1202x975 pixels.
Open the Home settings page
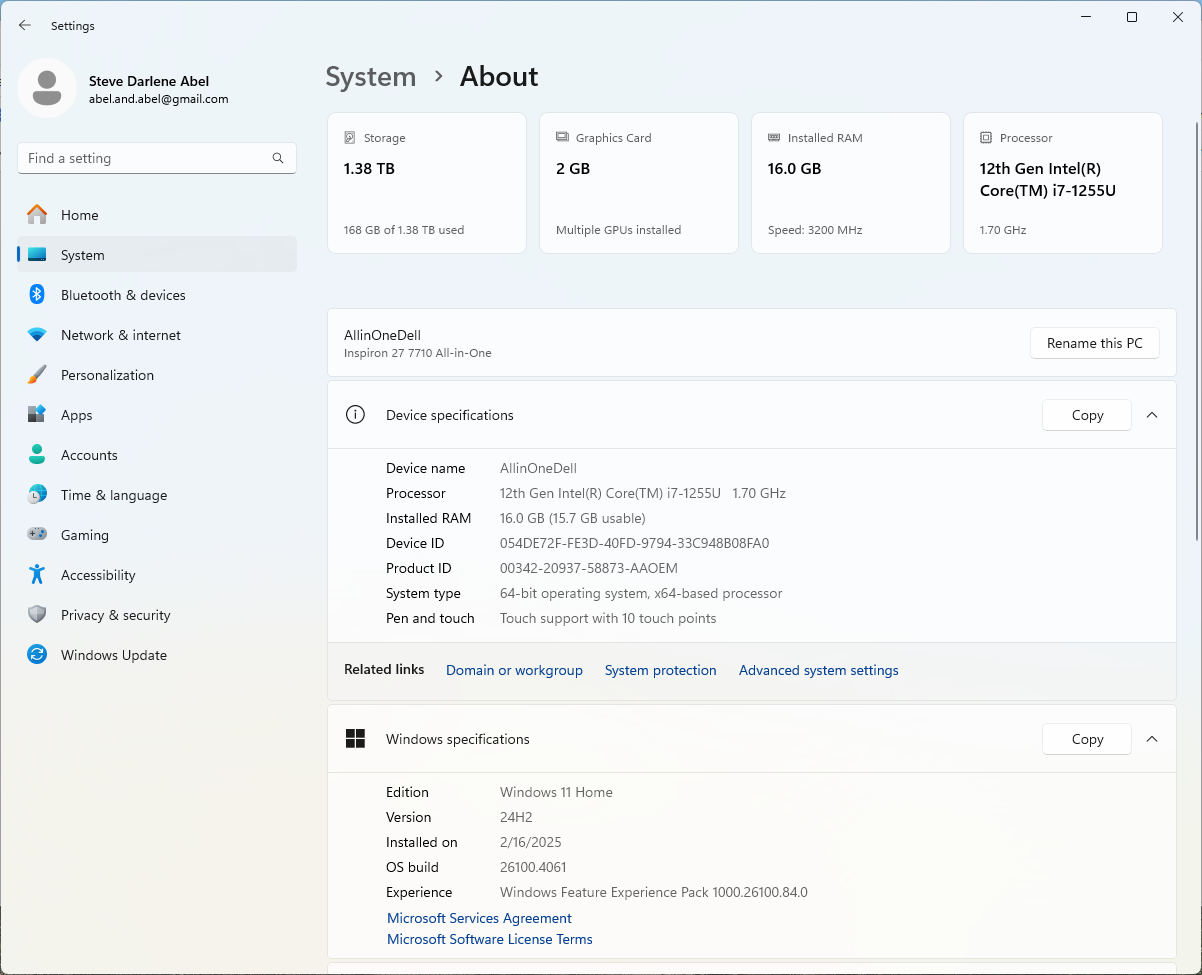point(157,215)
